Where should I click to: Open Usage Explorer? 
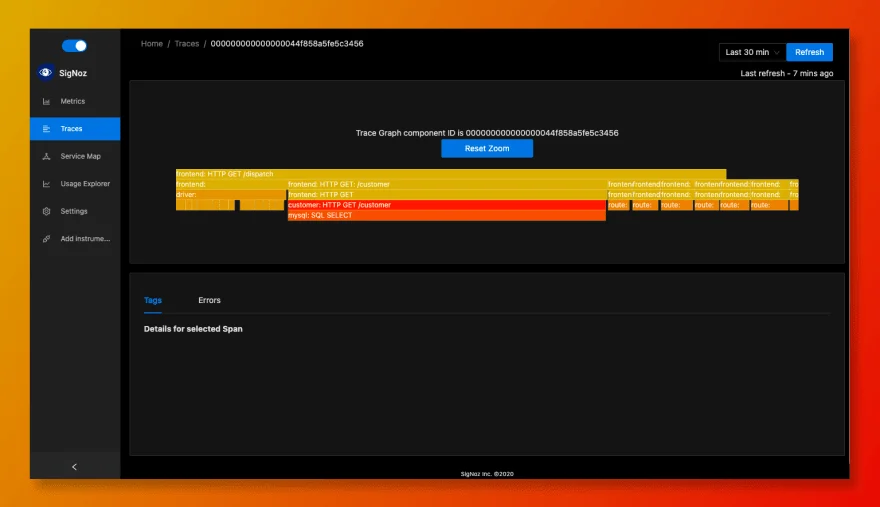tap(75, 184)
